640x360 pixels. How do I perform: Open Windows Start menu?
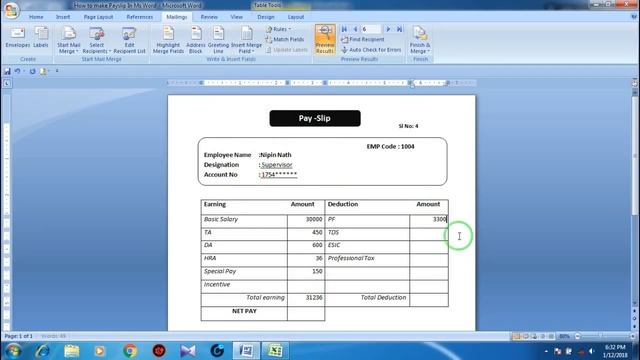coord(13,351)
